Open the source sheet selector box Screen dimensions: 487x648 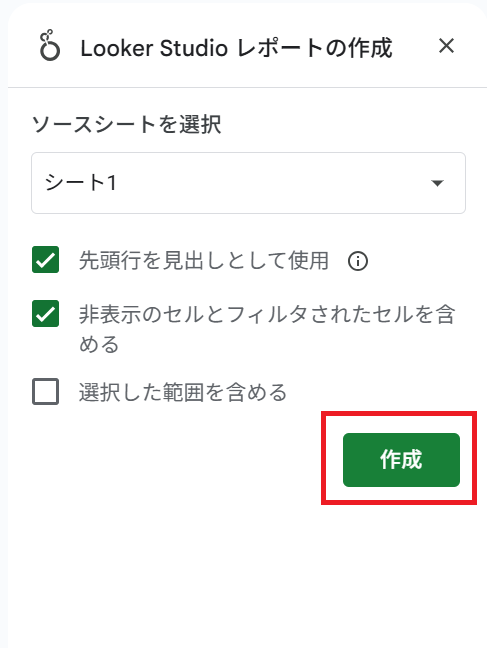click(x=248, y=183)
